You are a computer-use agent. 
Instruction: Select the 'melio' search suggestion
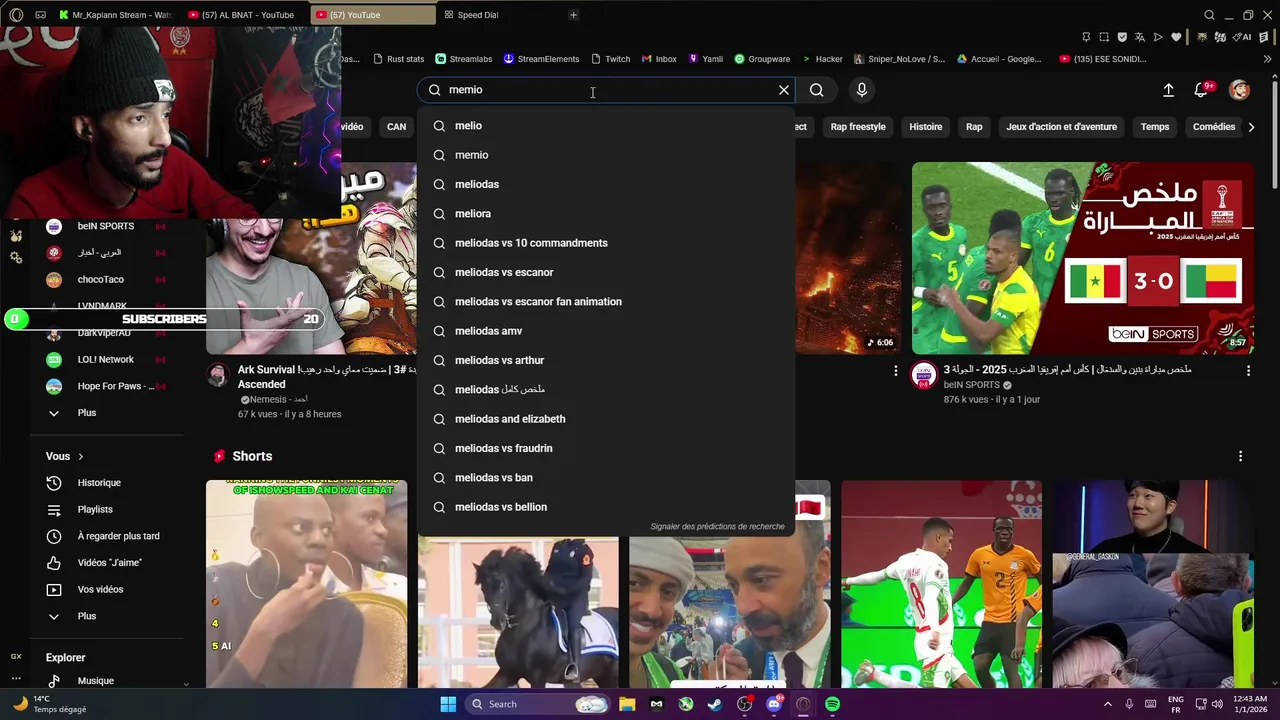point(606,126)
